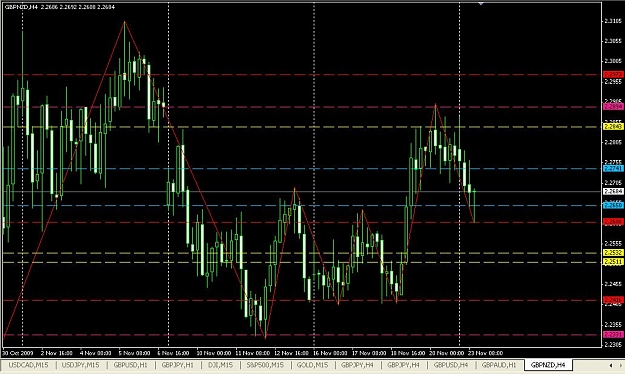Click the yellow 2.2532 price label
The width and height of the screenshot is (625, 374).
tap(613, 253)
